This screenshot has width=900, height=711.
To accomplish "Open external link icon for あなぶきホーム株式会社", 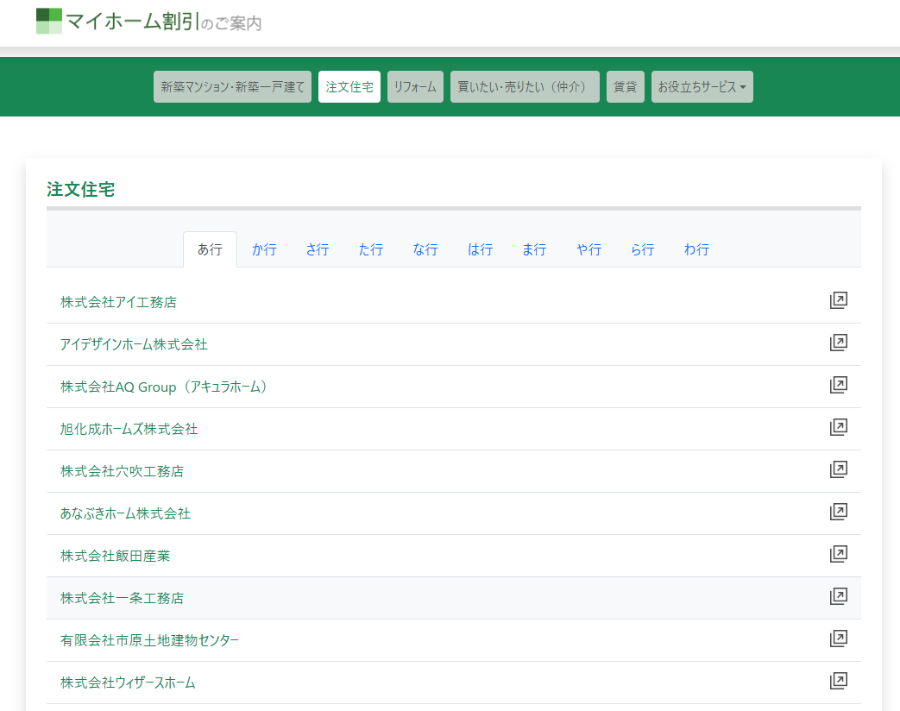I will click(838, 511).
